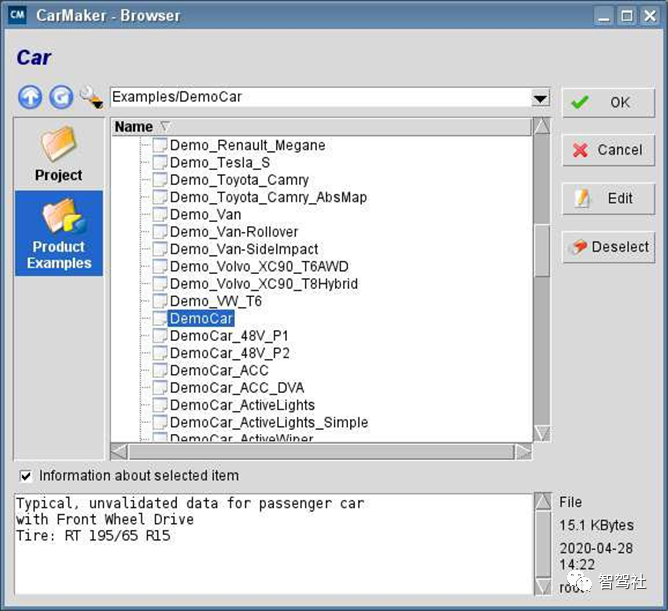Select Demo_Renault_Megane in the list
This screenshot has height=611, width=668.
tap(248, 145)
